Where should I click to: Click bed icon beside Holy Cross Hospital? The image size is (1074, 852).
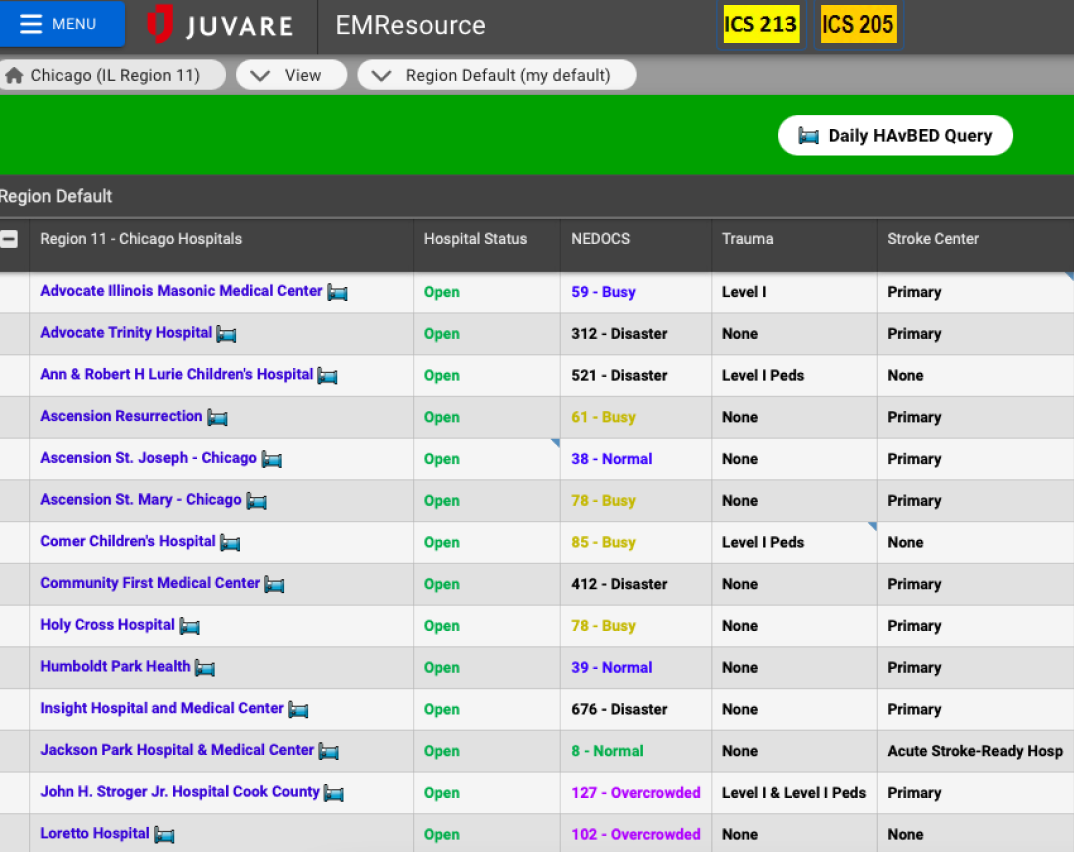click(189, 627)
